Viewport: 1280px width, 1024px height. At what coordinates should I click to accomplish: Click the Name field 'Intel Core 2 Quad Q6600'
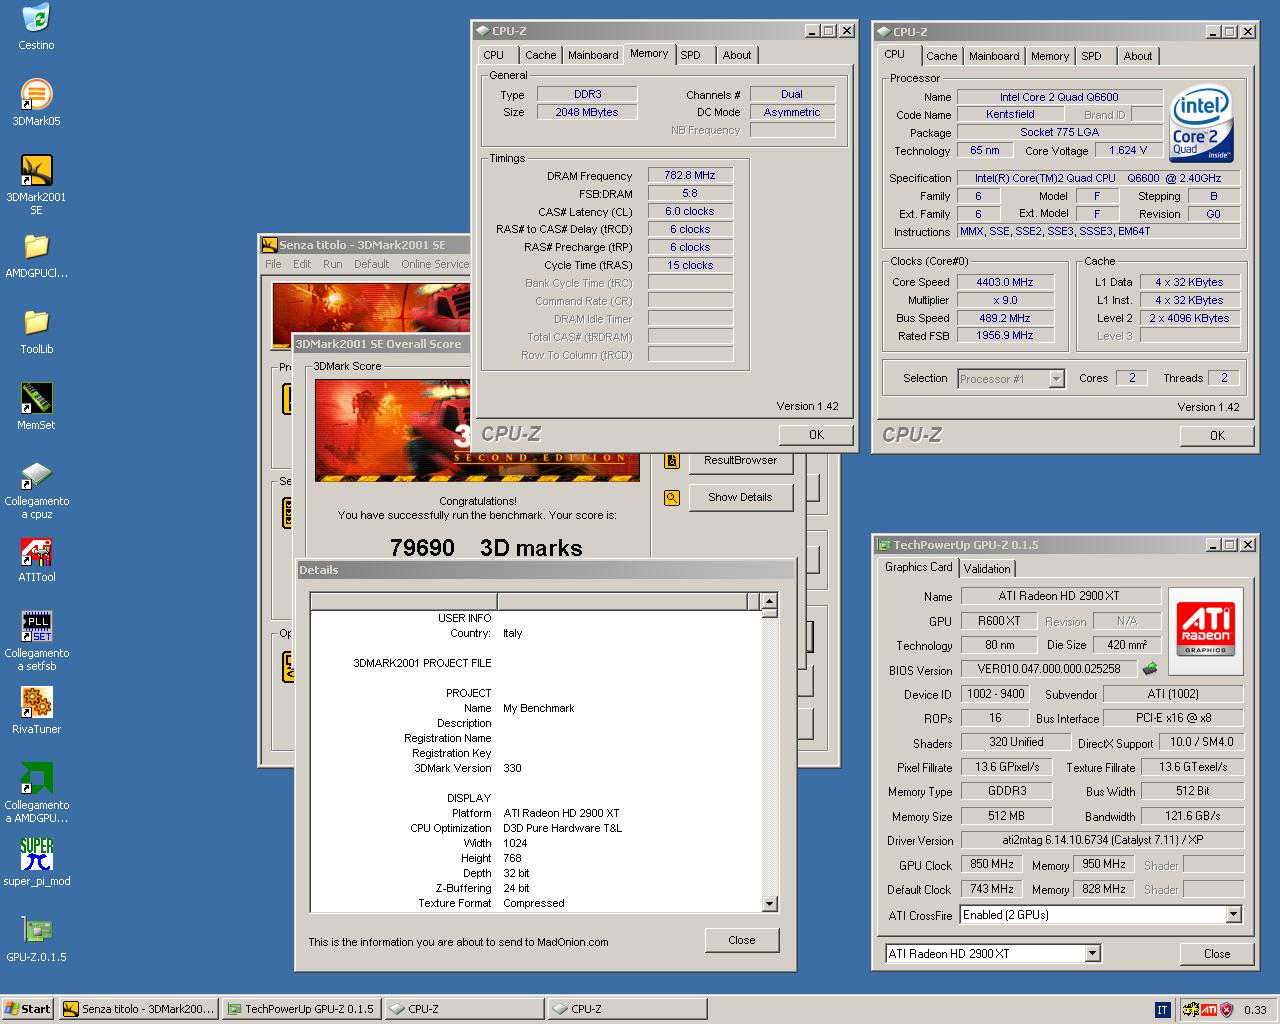click(1059, 98)
